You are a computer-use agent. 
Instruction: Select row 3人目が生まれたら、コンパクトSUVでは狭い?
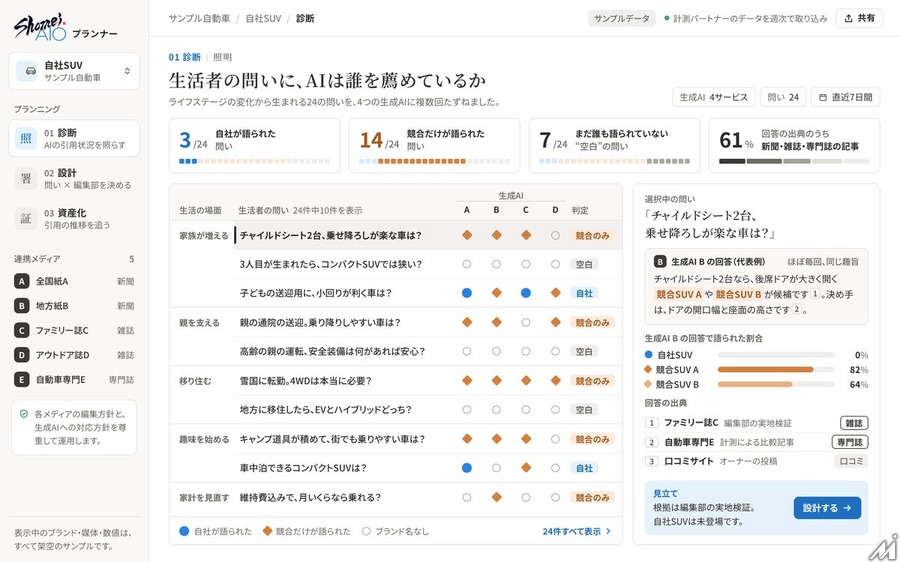click(x=428, y=264)
